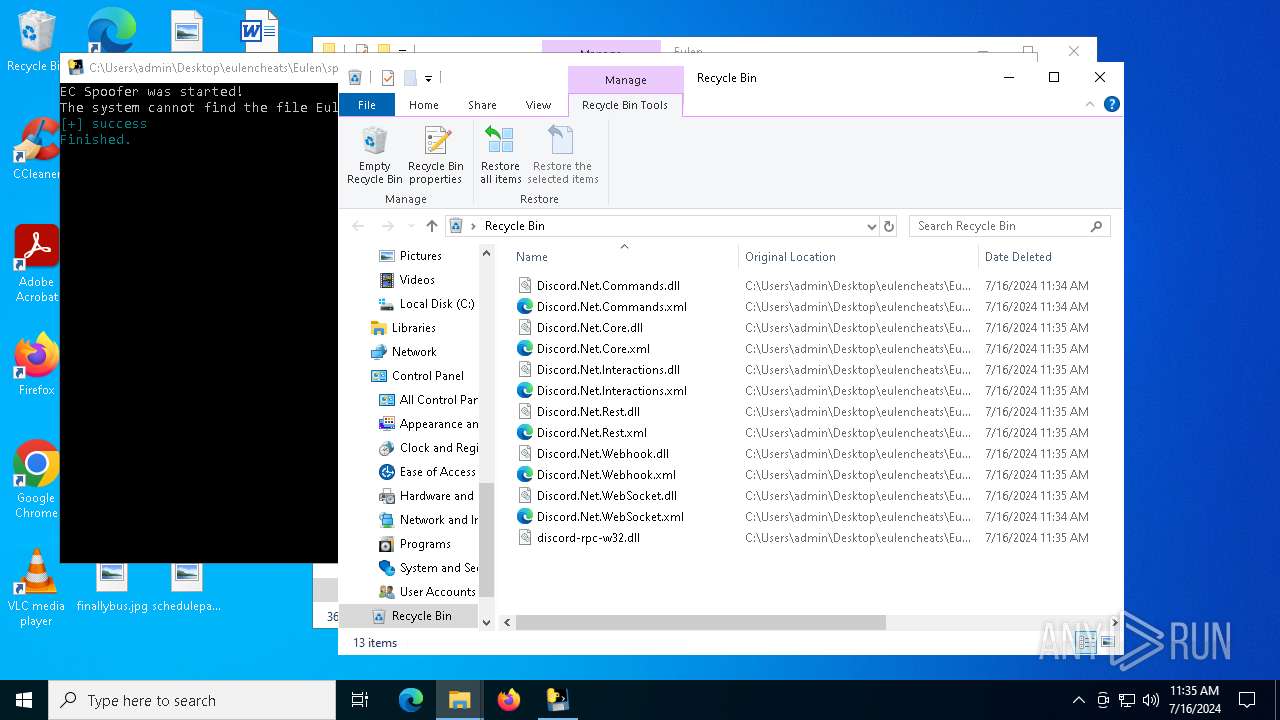The height and width of the screenshot is (720, 1280).
Task: Click the Discord.Net.Interactions.xml Edge icon
Action: click(x=524, y=391)
